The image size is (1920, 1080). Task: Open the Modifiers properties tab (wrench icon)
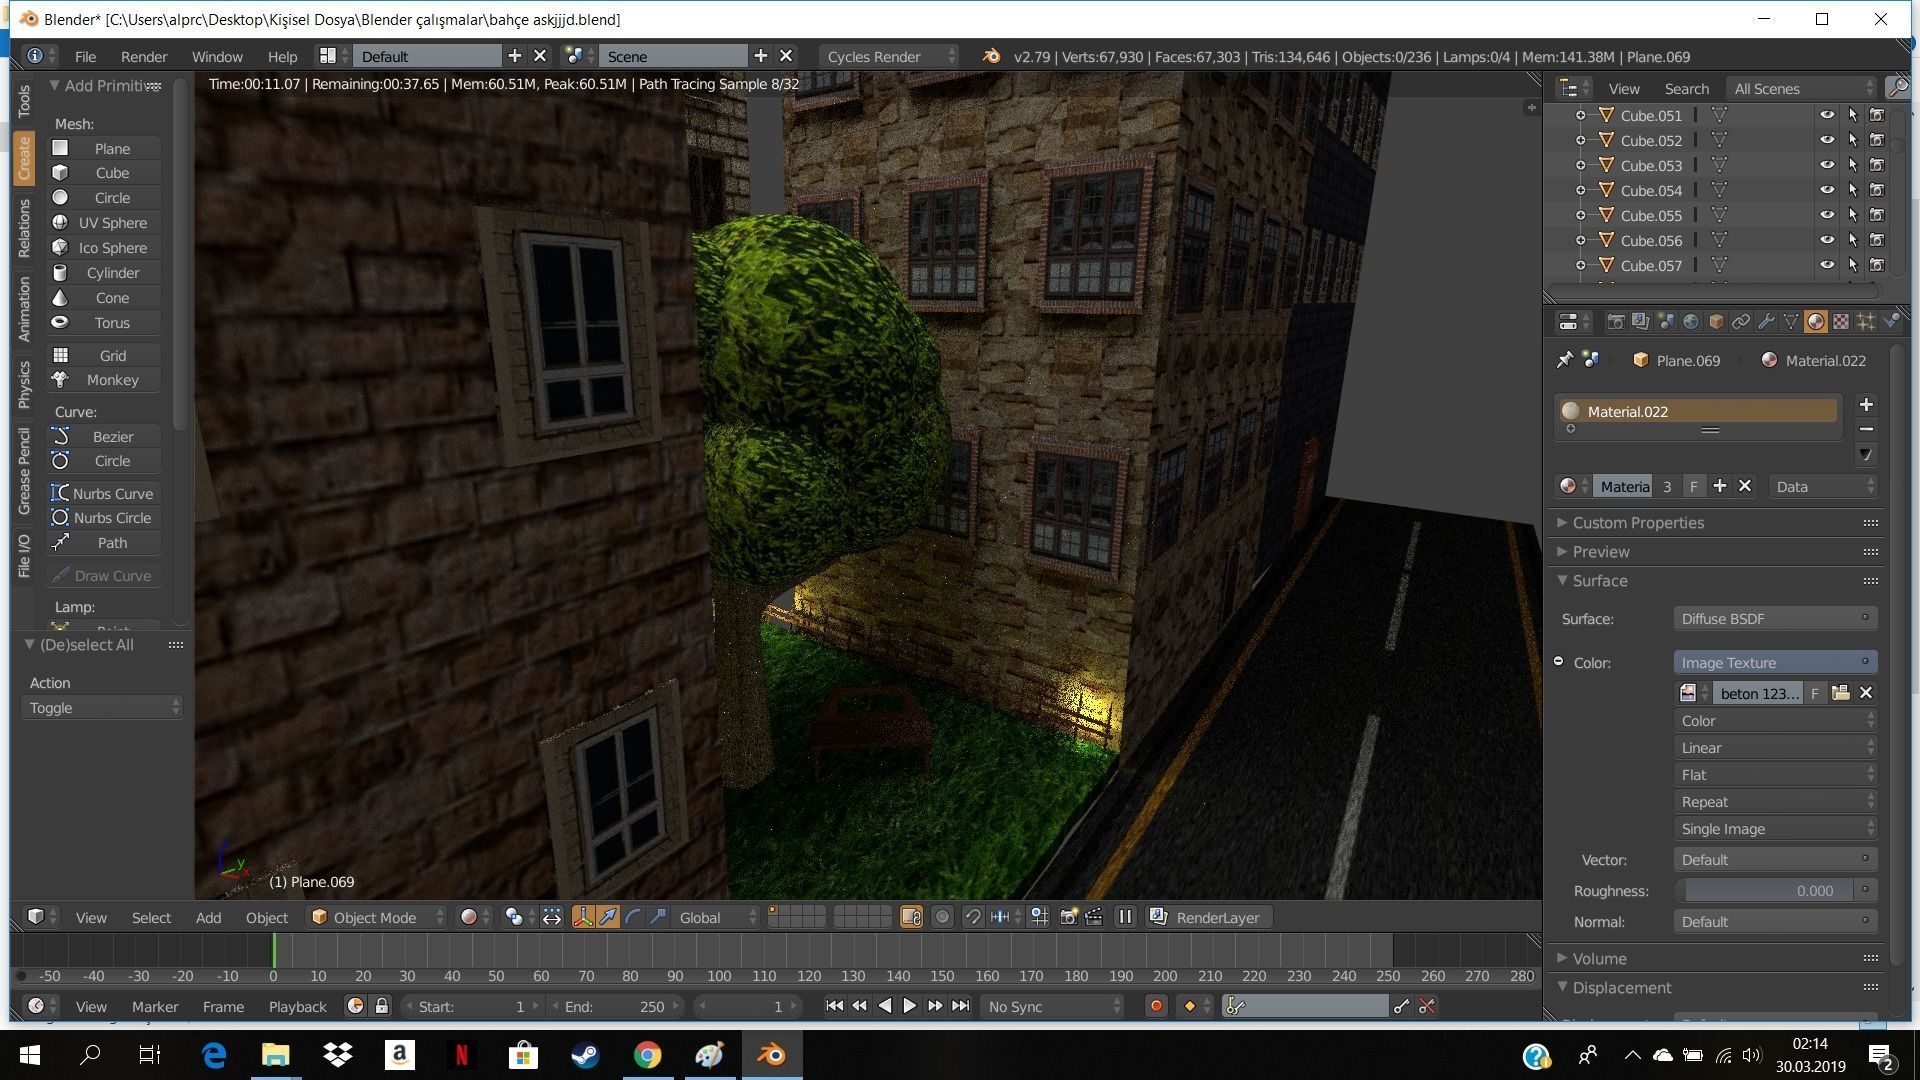coord(1765,322)
